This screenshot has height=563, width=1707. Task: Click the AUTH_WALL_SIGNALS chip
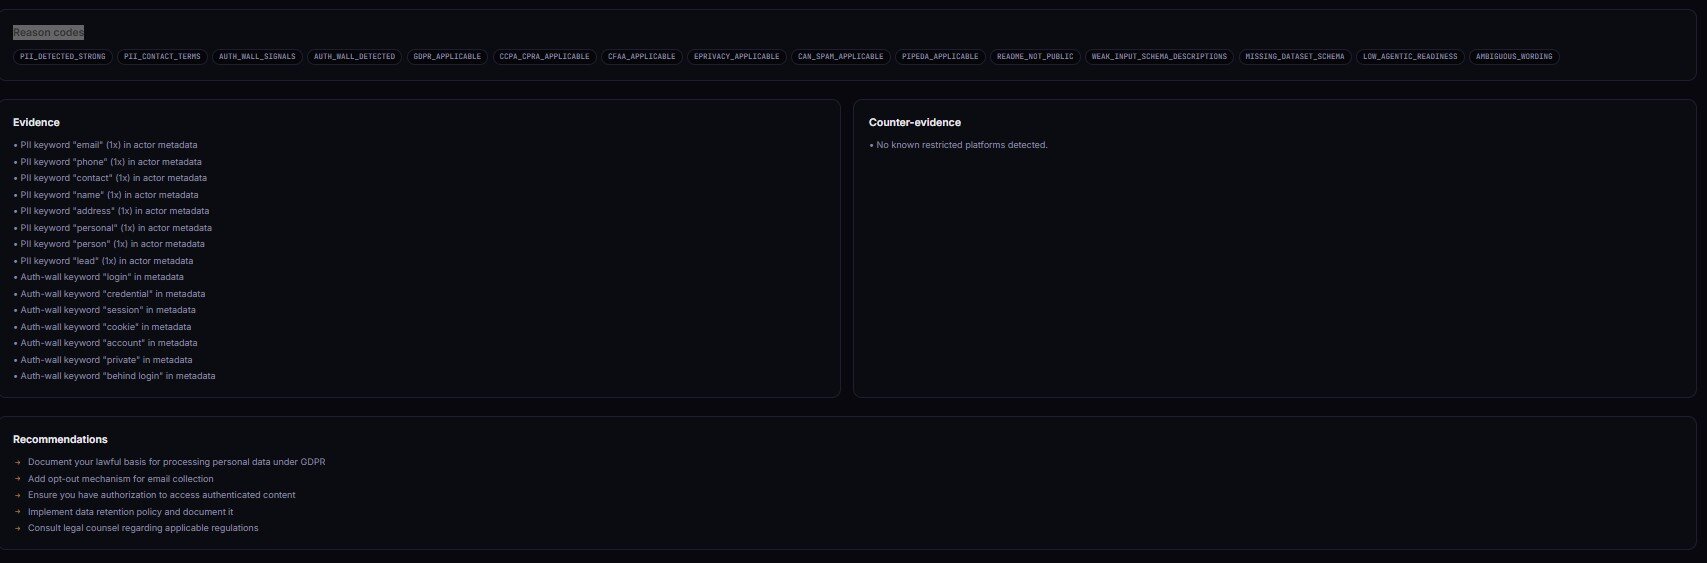(x=257, y=57)
